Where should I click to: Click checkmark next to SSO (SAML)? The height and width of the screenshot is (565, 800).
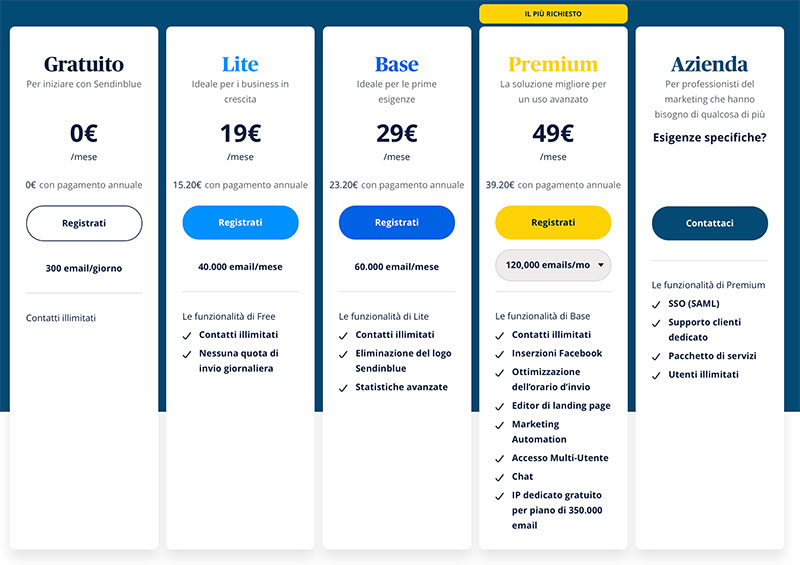pos(658,304)
